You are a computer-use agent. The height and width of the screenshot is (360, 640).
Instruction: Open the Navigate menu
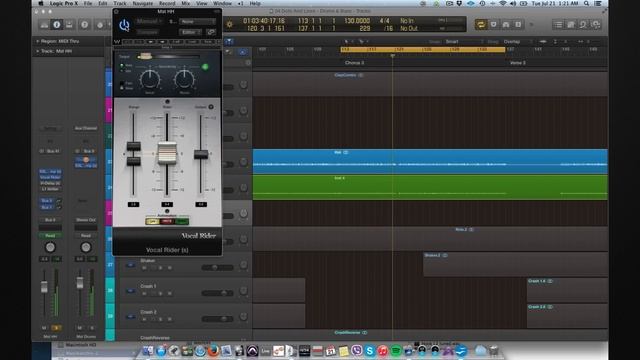point(142,3)
